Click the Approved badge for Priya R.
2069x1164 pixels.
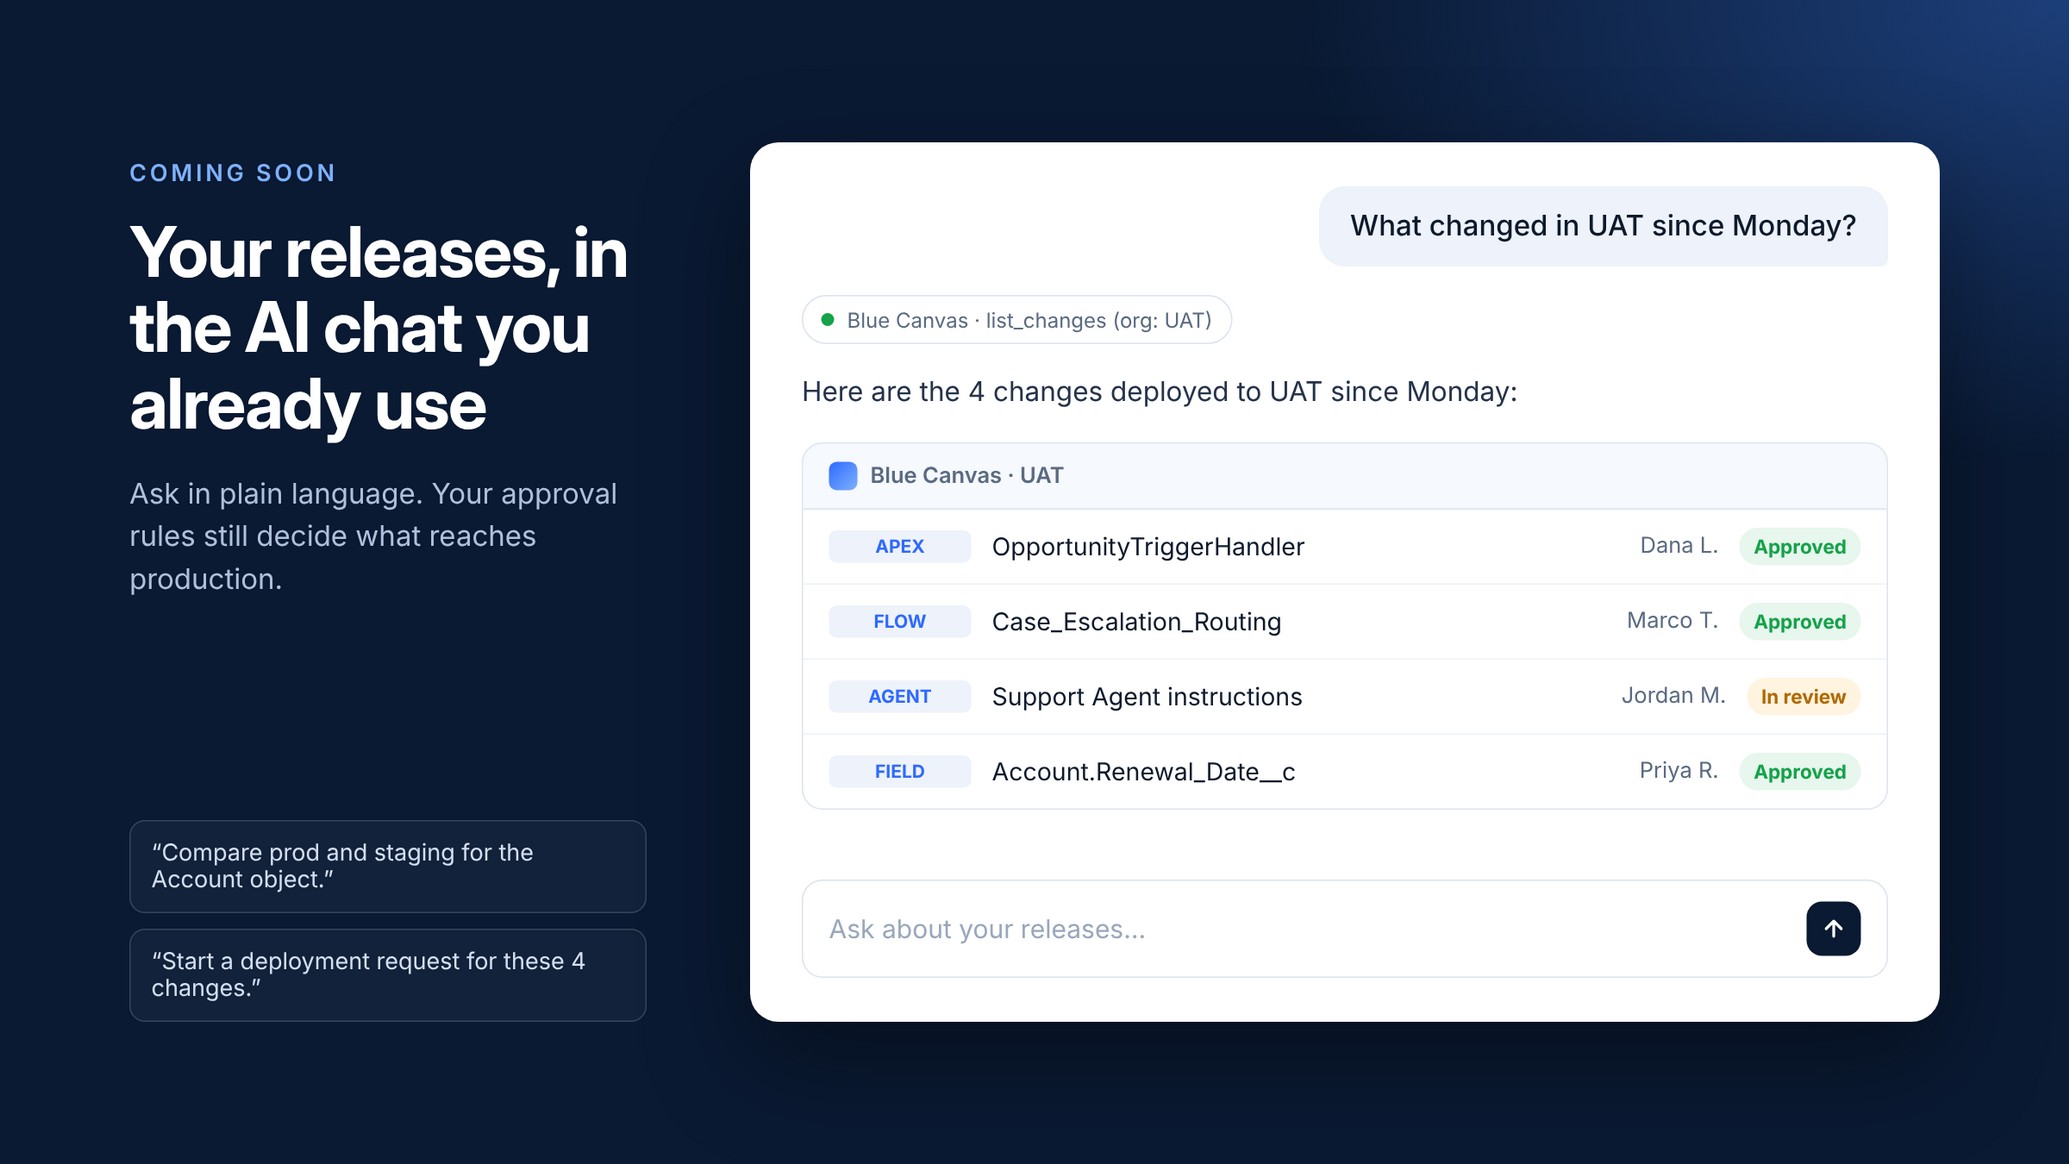pos(1799,771)
